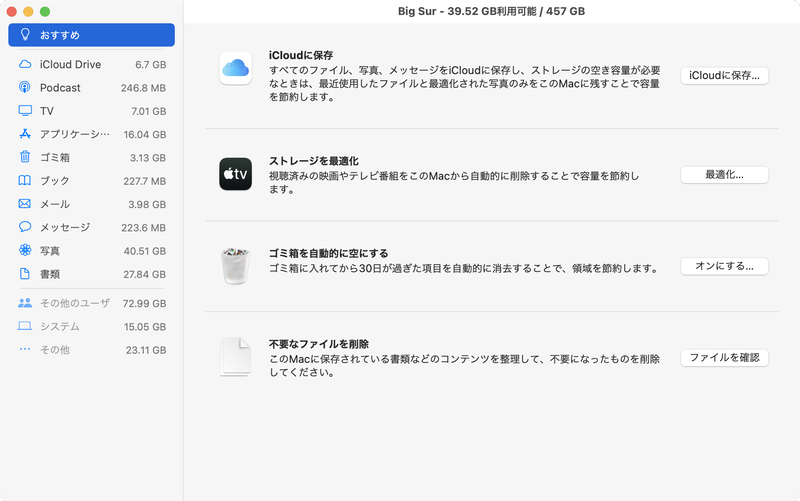Click the 72.99 GB size value
Viewport: 800px width, 501px height.
tap(144, 303)
